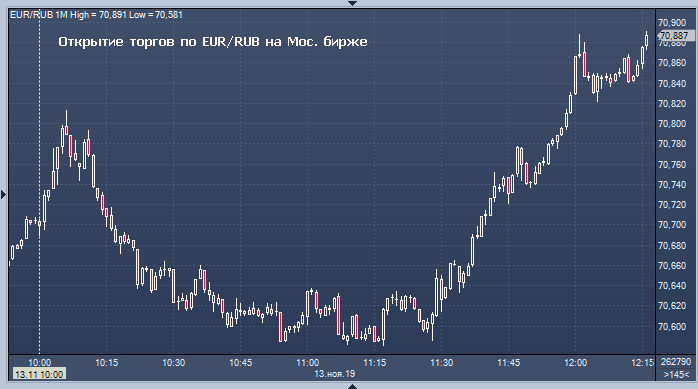Click the 10:30 time axis label
Image resolution: width=698 pixels, height=389 pixels.
pos(174,363)
